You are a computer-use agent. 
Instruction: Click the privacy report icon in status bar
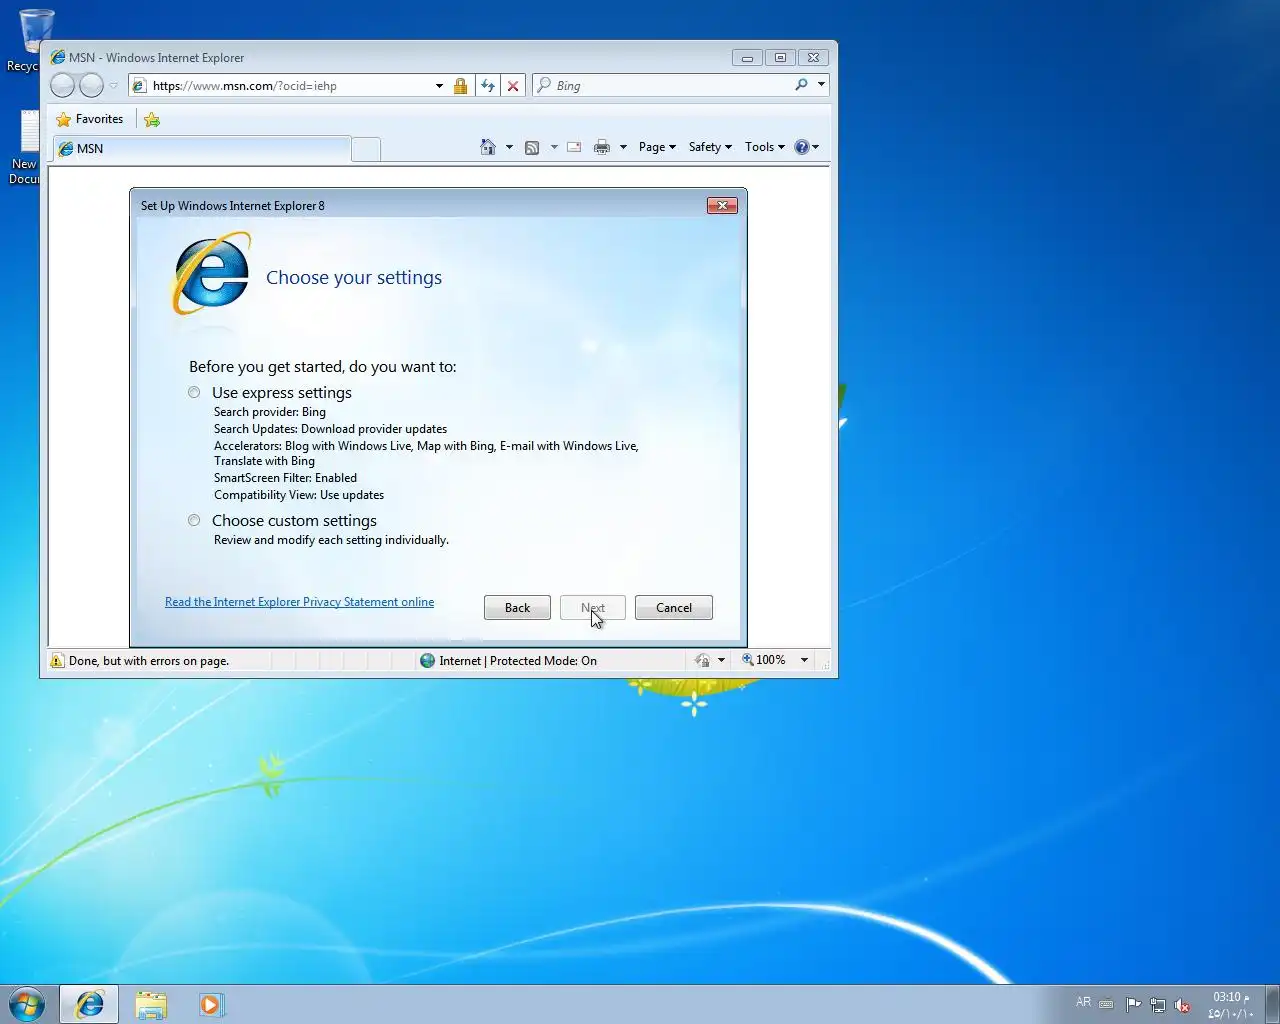(703, 660)
